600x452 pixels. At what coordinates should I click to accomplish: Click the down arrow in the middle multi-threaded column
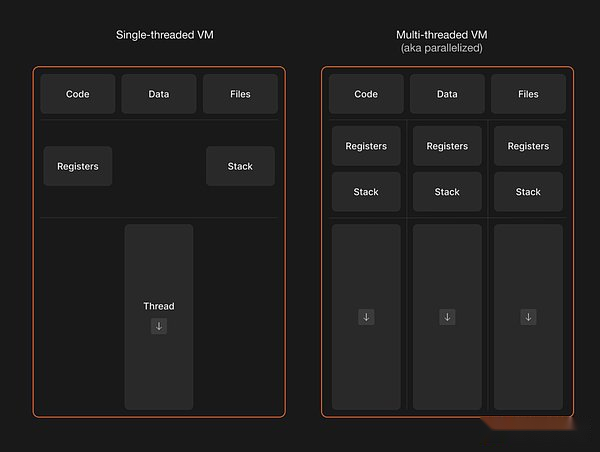[x=447, y=317]
